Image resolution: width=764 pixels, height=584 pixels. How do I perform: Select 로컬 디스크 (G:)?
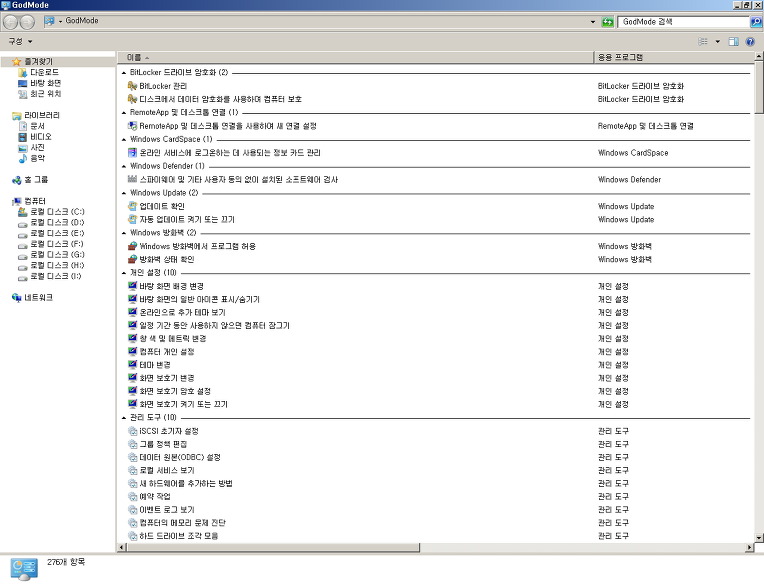(x=57, y=254)
